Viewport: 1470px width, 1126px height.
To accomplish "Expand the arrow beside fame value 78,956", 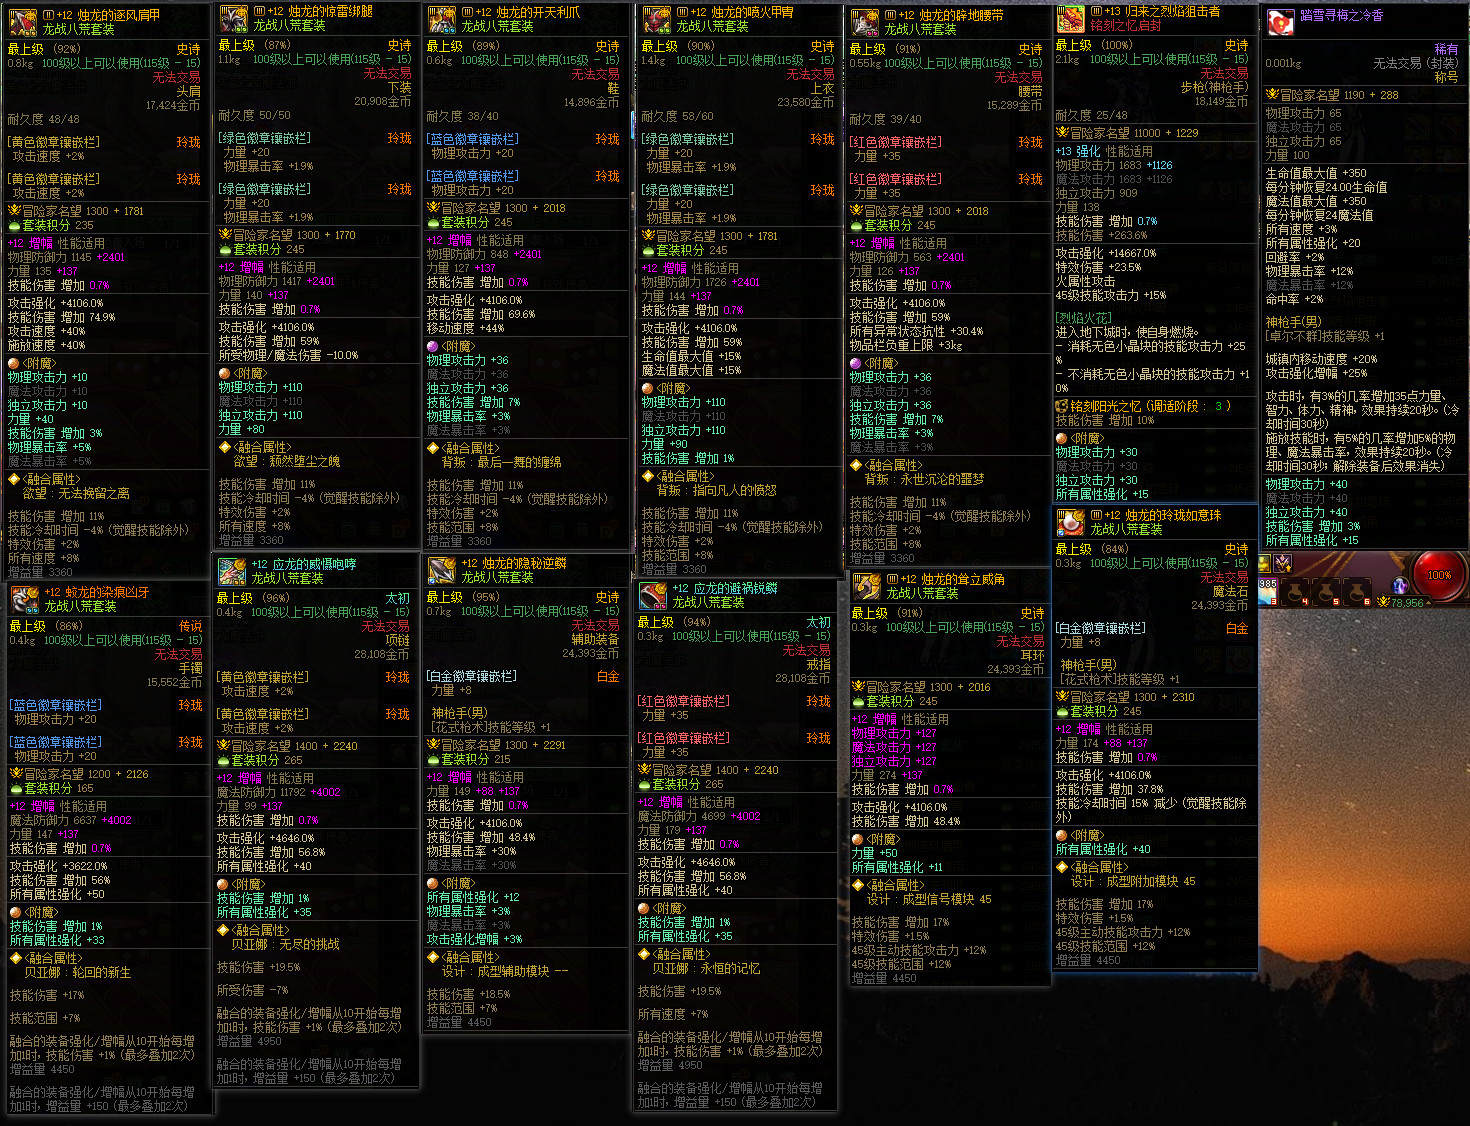I will [x=1428, y=603].
